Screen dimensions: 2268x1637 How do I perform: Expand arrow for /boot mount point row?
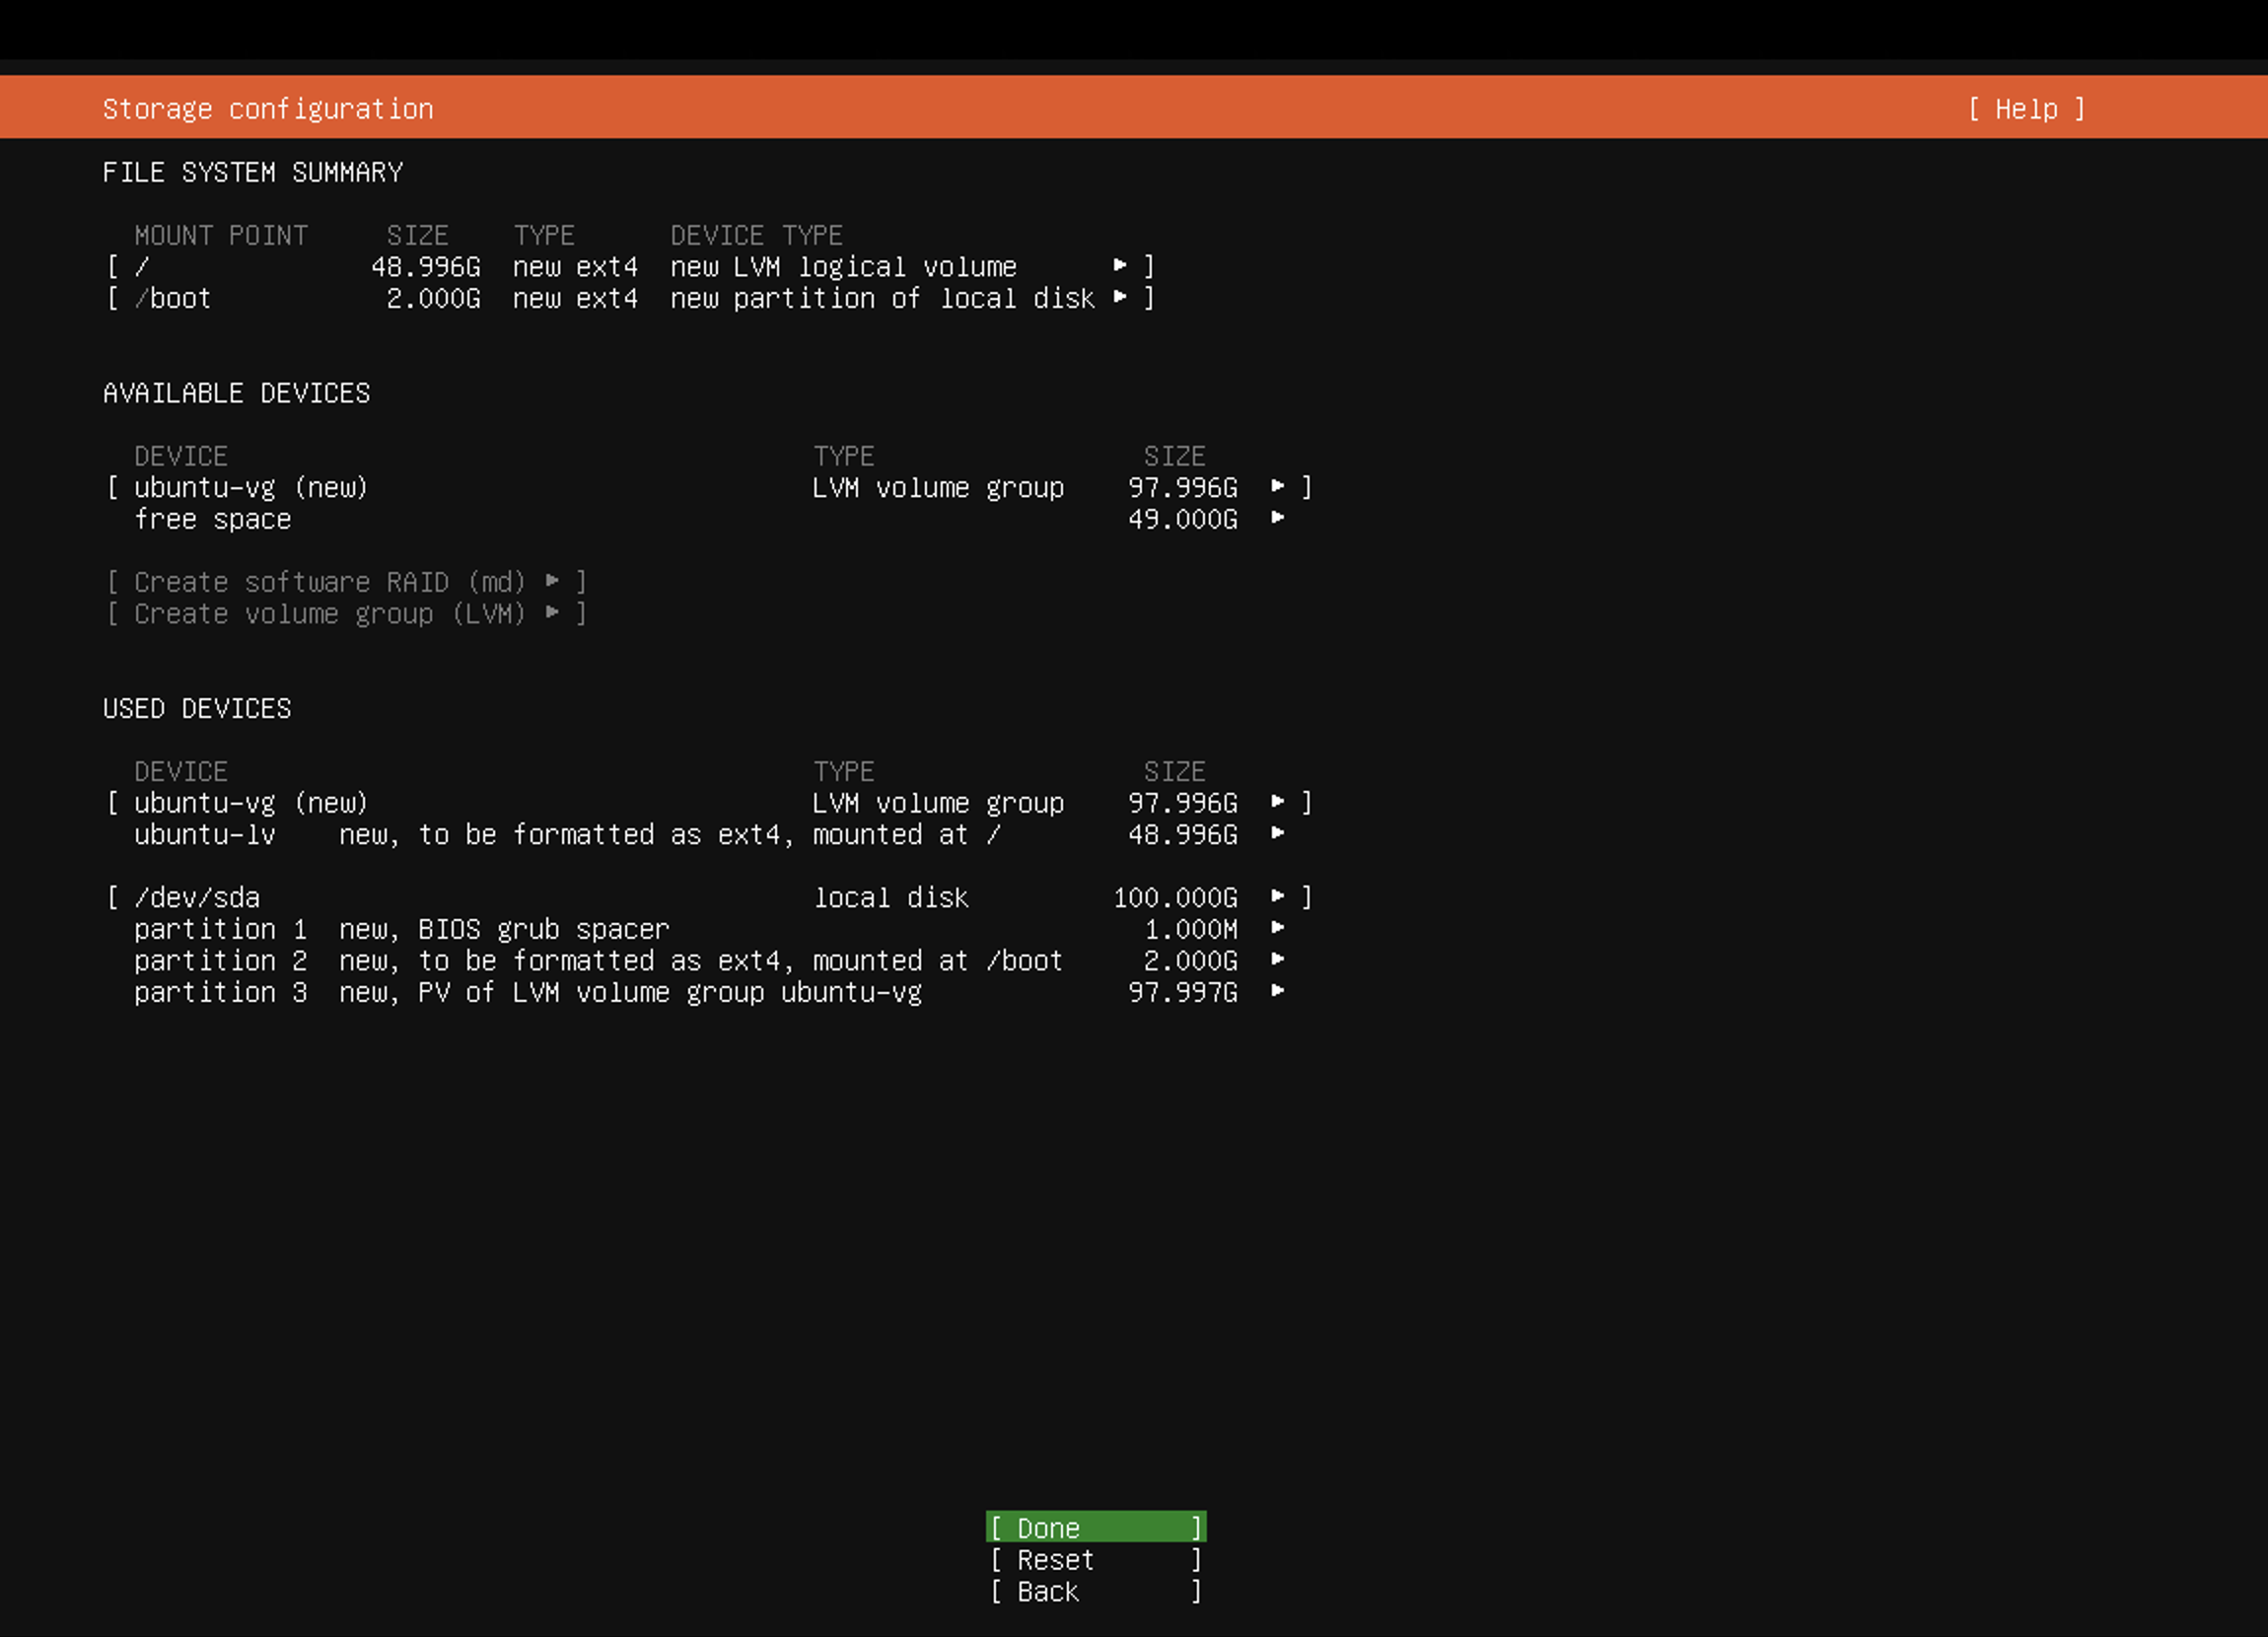pyautogui.click(x=1120, y=297)
